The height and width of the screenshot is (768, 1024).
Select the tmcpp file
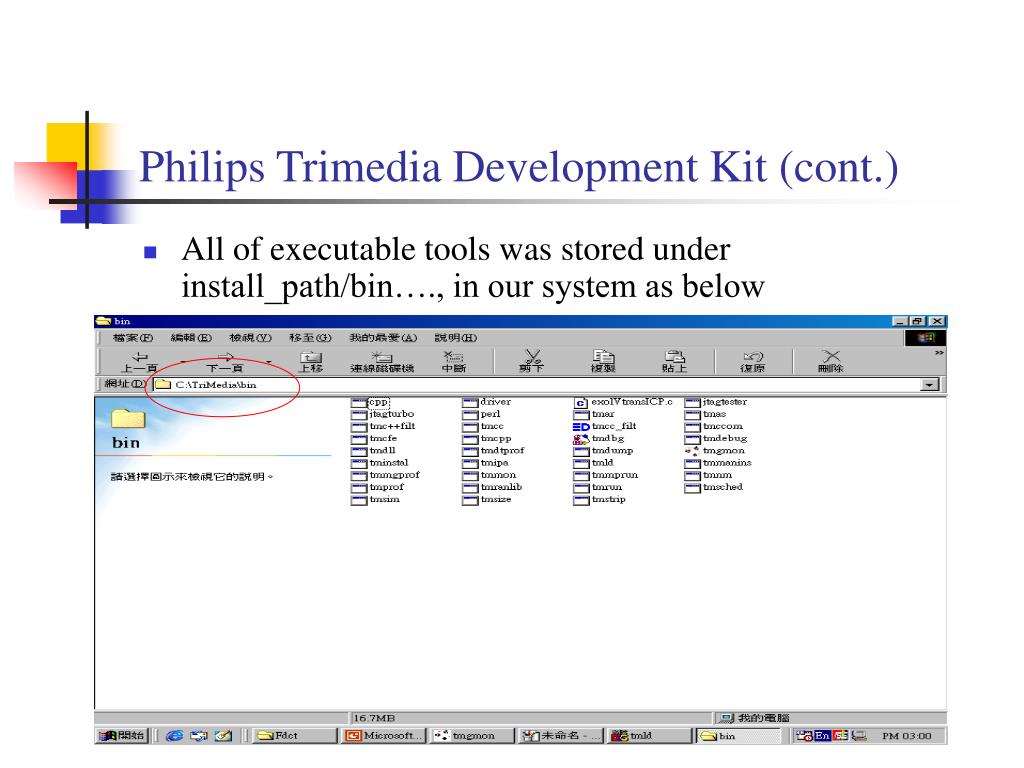pyautogui.click(x=487, y=439)
